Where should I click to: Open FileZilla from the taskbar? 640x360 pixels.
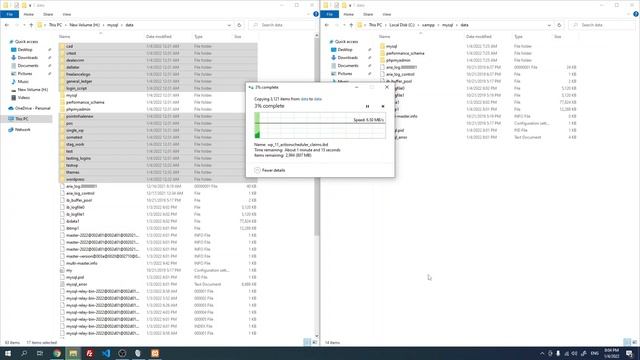tap(89, 353)
